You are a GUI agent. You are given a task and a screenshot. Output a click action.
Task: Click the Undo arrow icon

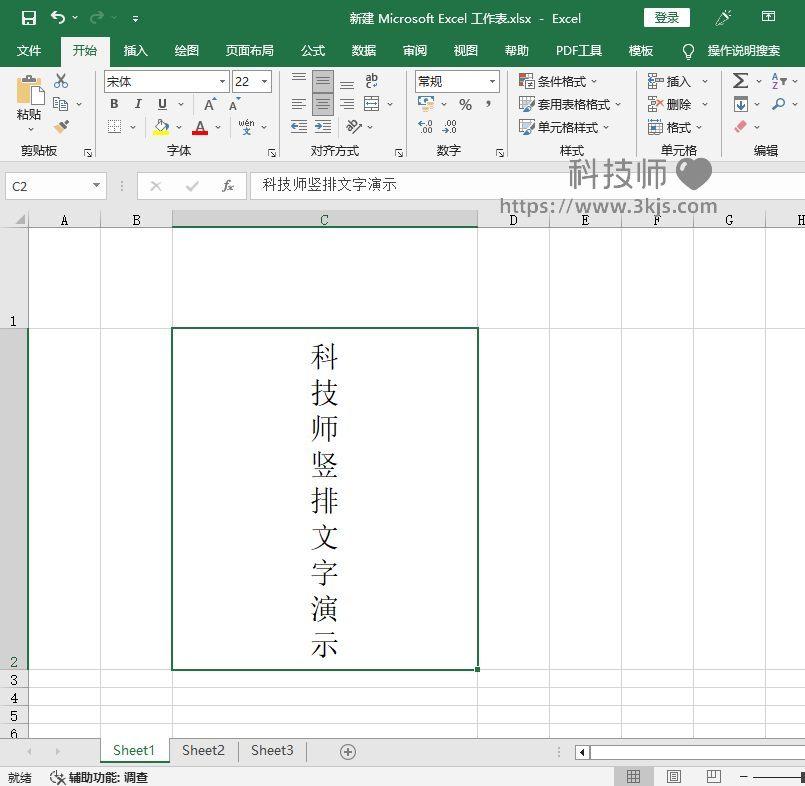58,18
